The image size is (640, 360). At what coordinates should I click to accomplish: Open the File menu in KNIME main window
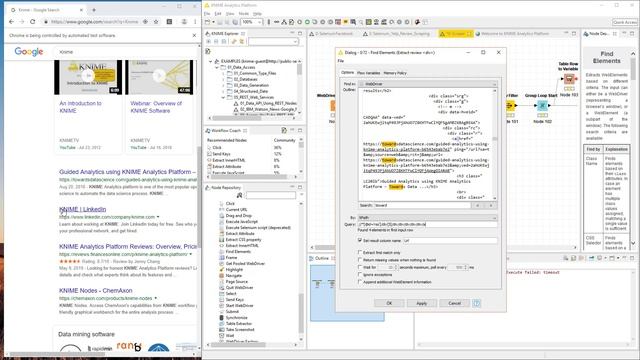[x=207, y=13]
